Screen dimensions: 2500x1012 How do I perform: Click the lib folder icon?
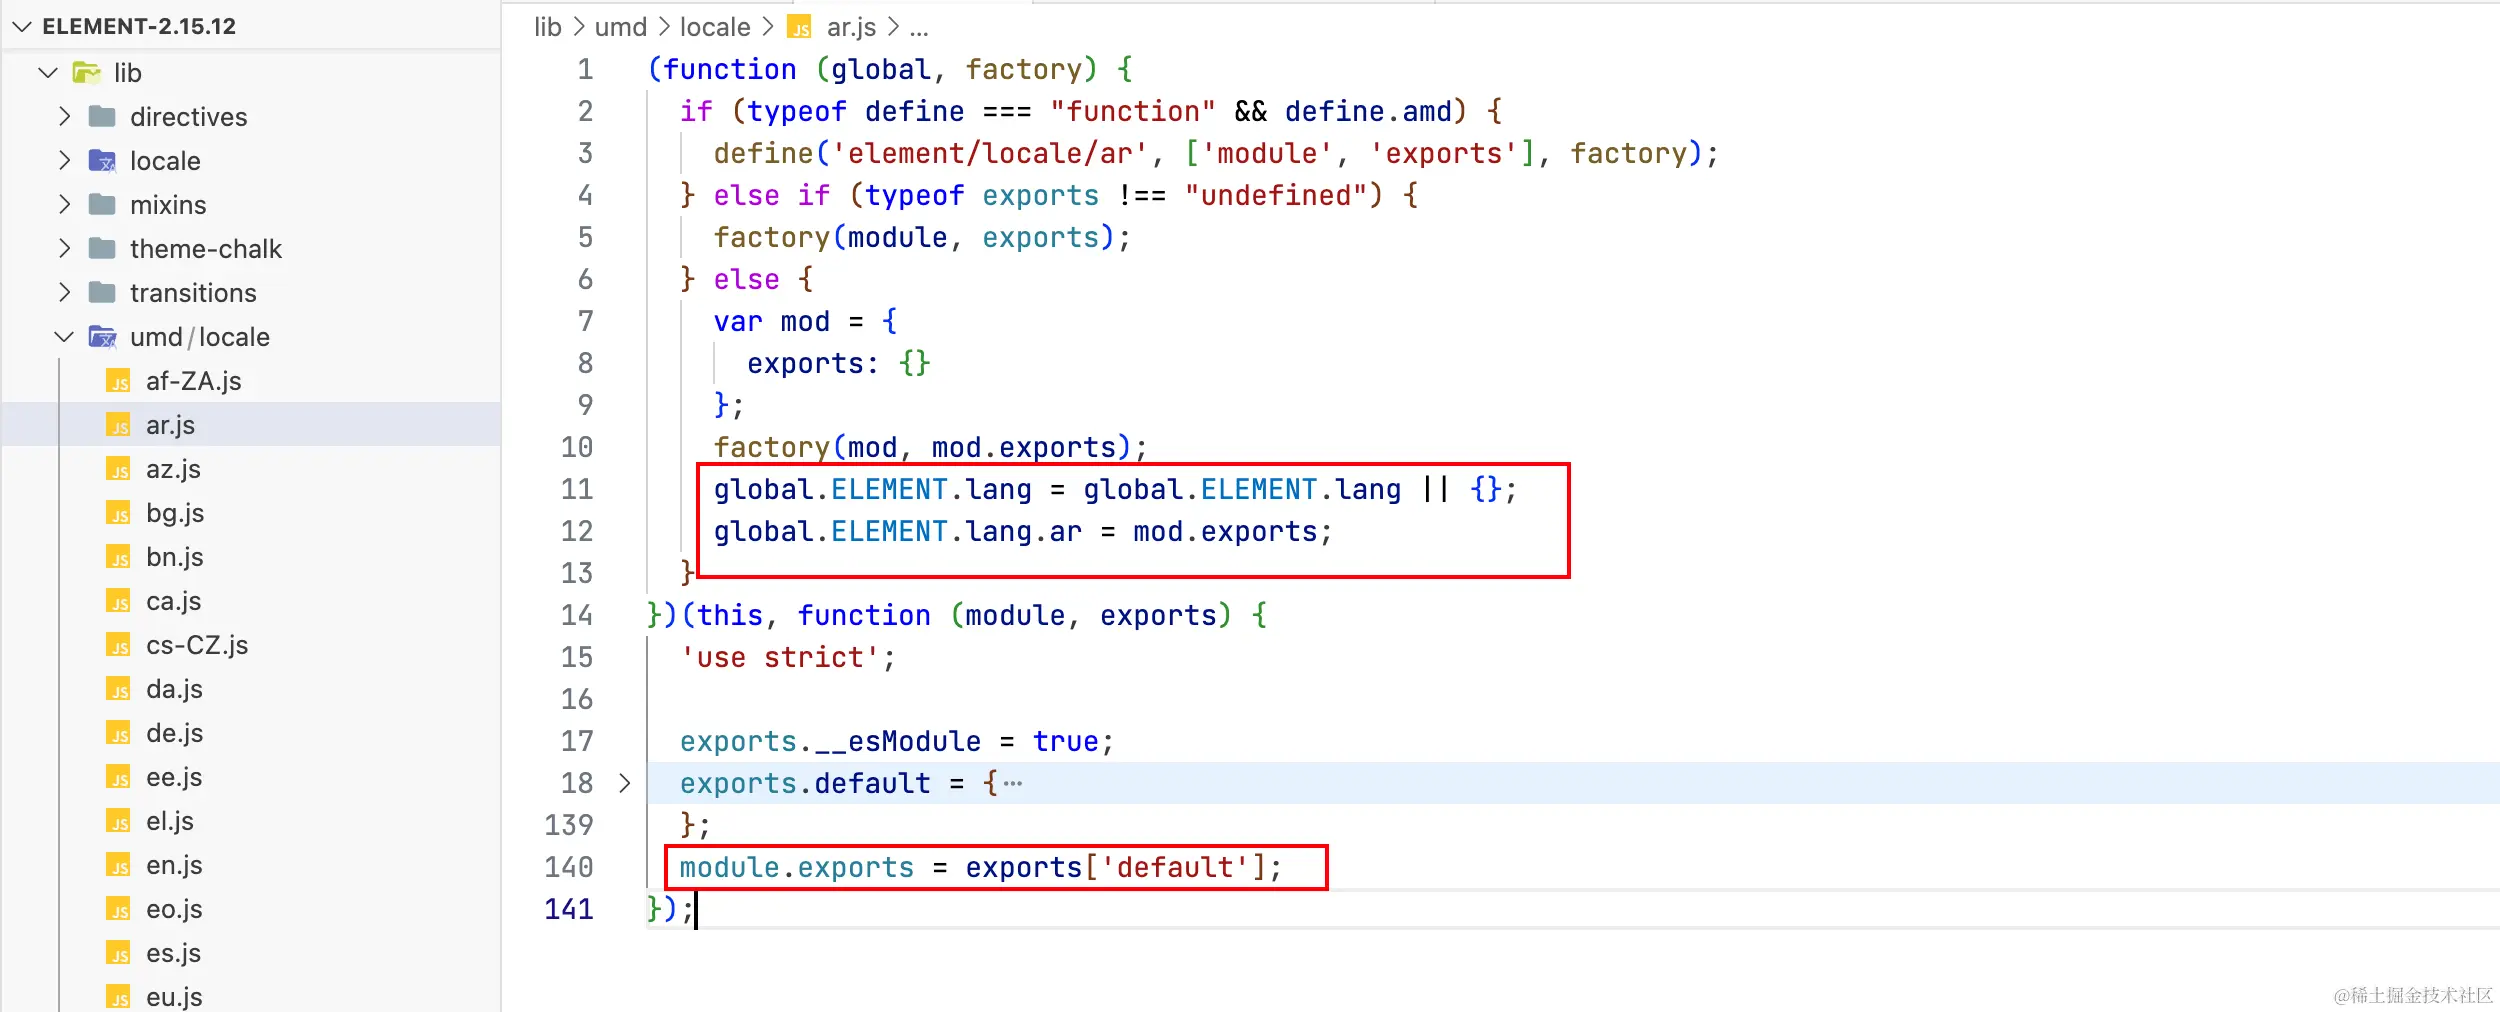(x=87, y=72)
